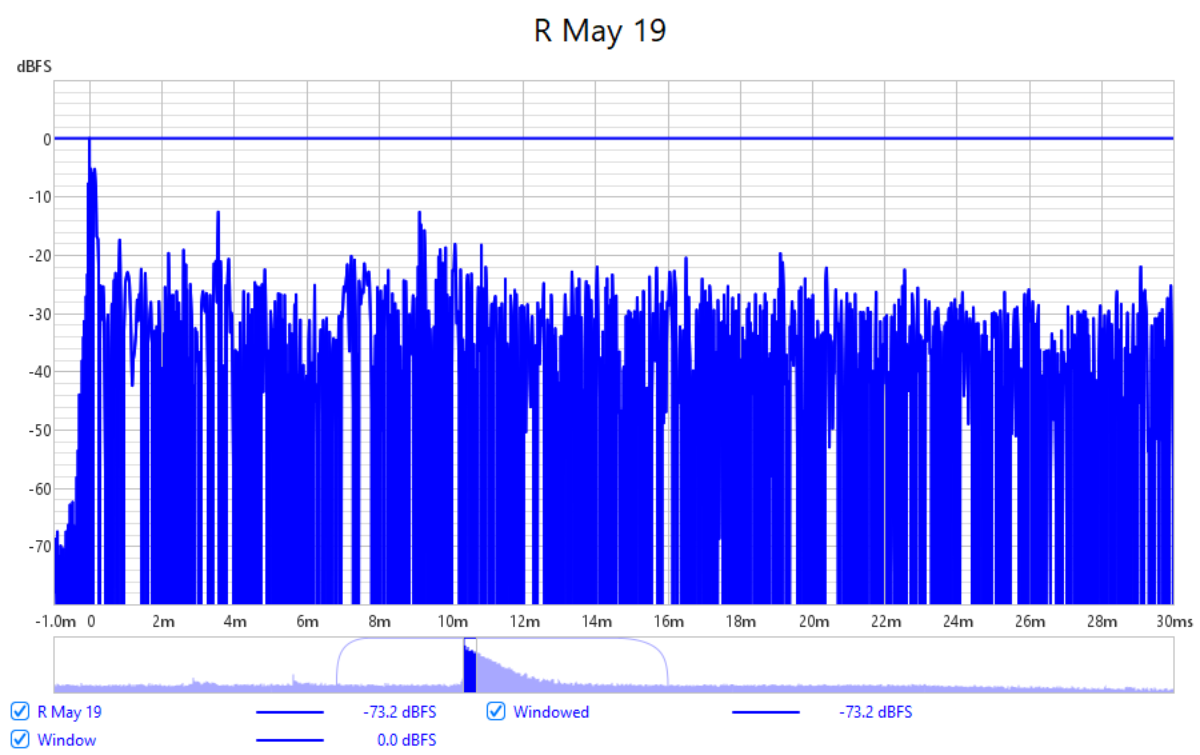The height and width of the screenshot is (755, 1200).
Task: Click the Windowed -73.2 dBFS readout
Action: point(875,712)
